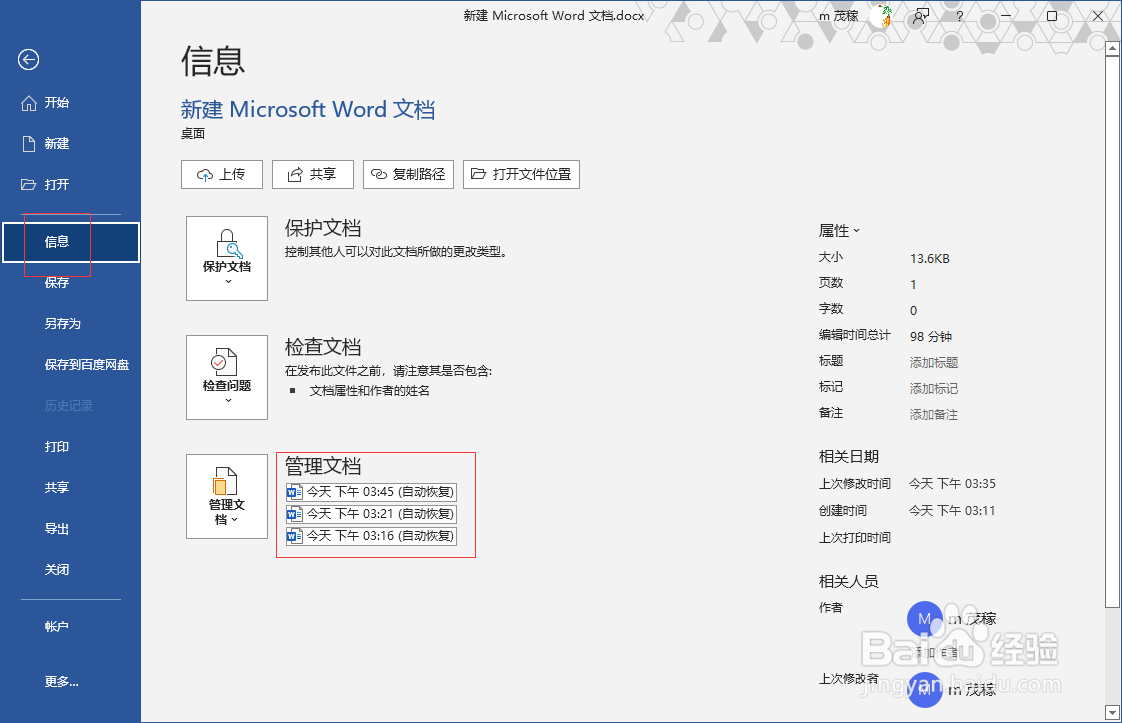Click 保存到百度网盘
Screen dimensions: 1122x723
point(70,364)
